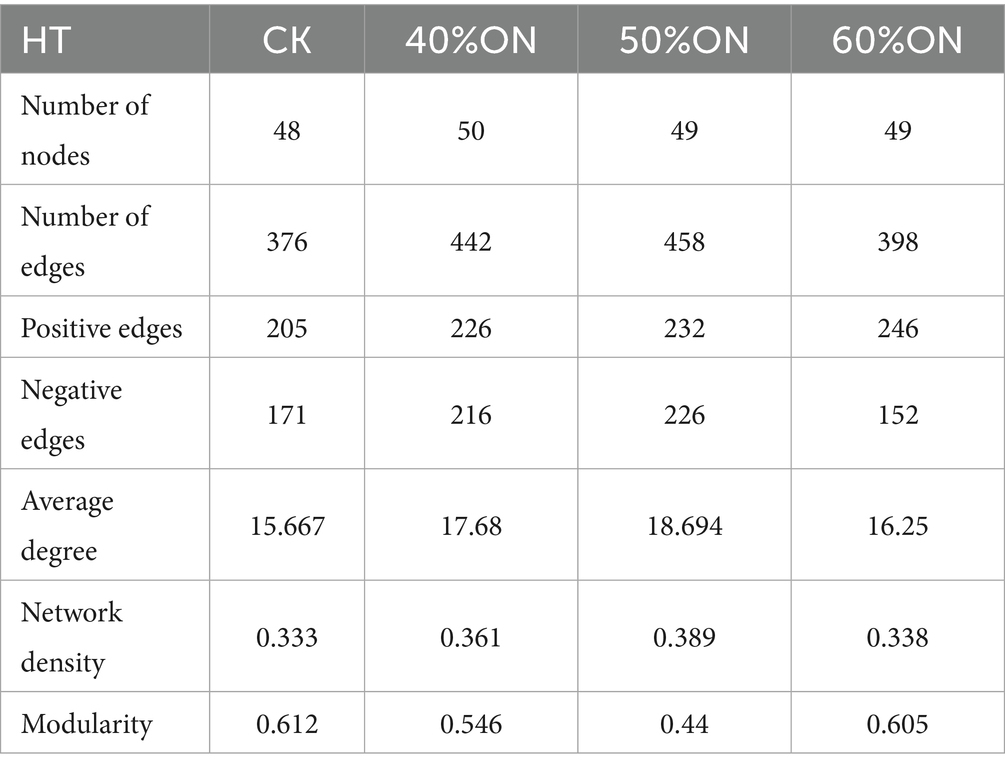Select the Modularity row label

86,723
